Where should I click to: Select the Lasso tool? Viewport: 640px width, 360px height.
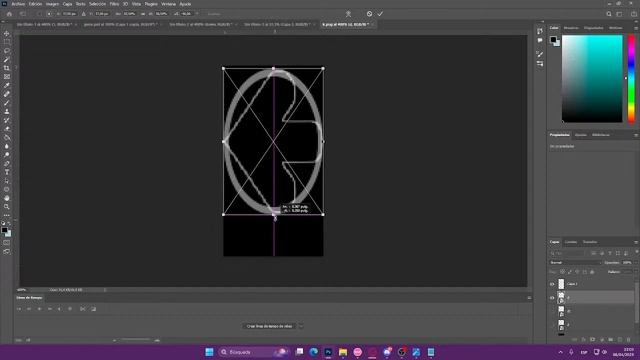[x=7, y=51]
